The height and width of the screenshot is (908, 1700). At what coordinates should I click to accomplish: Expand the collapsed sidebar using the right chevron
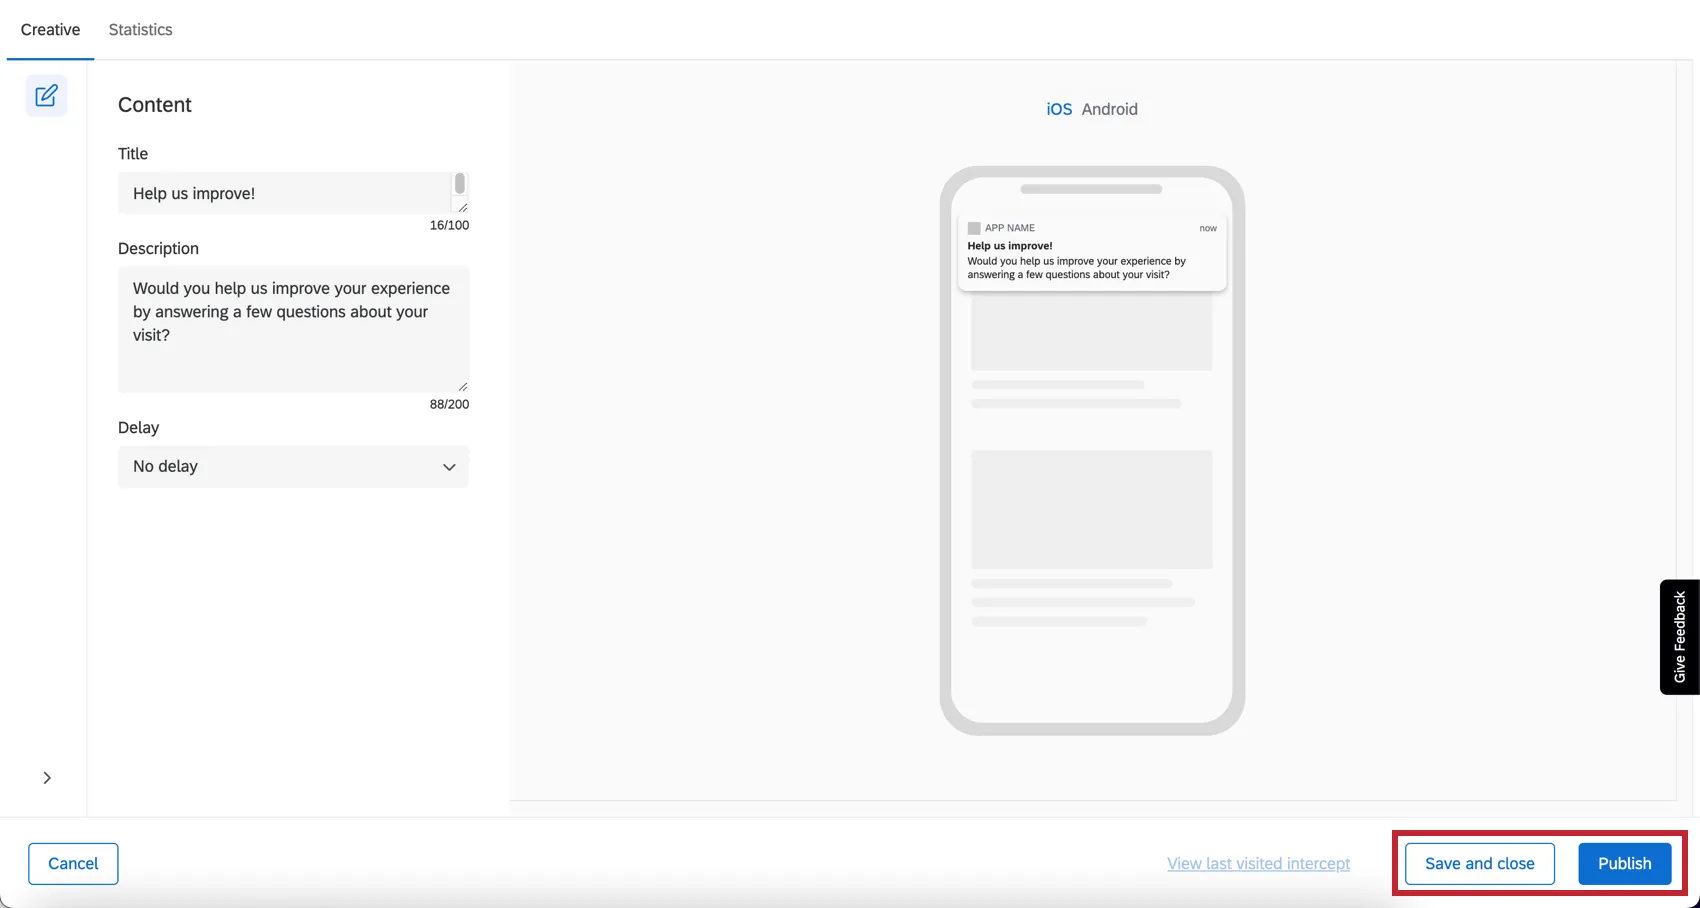pyautogui.click(x=46, y=777)
